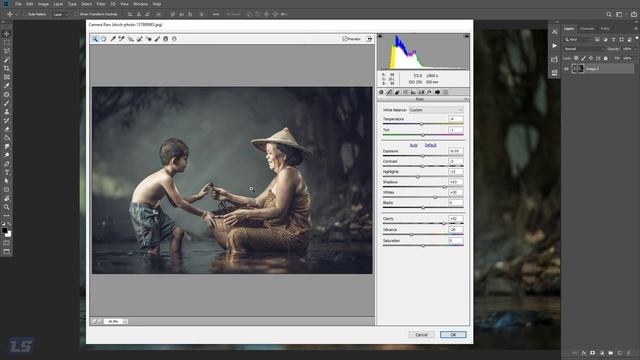Image resolution: width=640 pixels, height=360 pixels.
Task: Open the Image menu
Action: coord(43,4)
